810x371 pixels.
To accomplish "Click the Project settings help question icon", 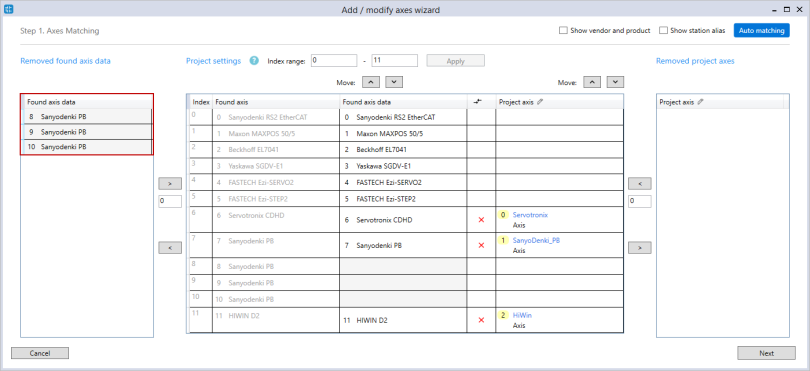I will pyautogui.click(x=254, y=60).
